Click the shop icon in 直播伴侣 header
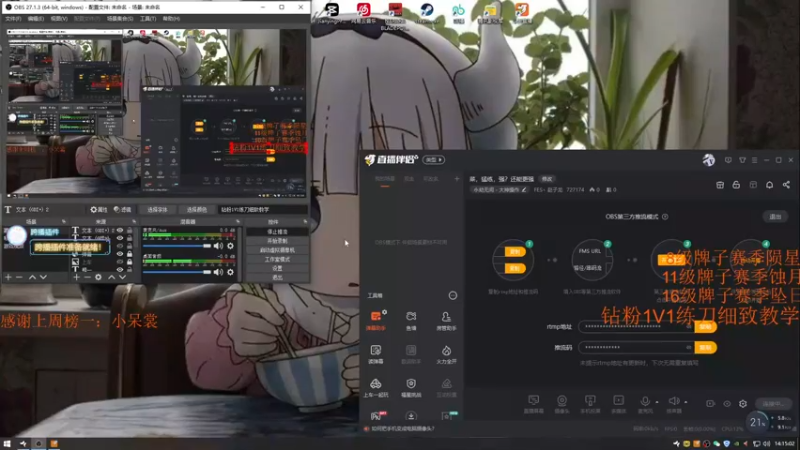 720,185
